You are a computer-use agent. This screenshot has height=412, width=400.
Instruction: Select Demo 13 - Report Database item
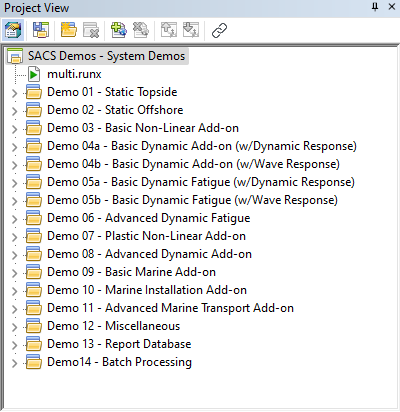[x=119, y=344]
